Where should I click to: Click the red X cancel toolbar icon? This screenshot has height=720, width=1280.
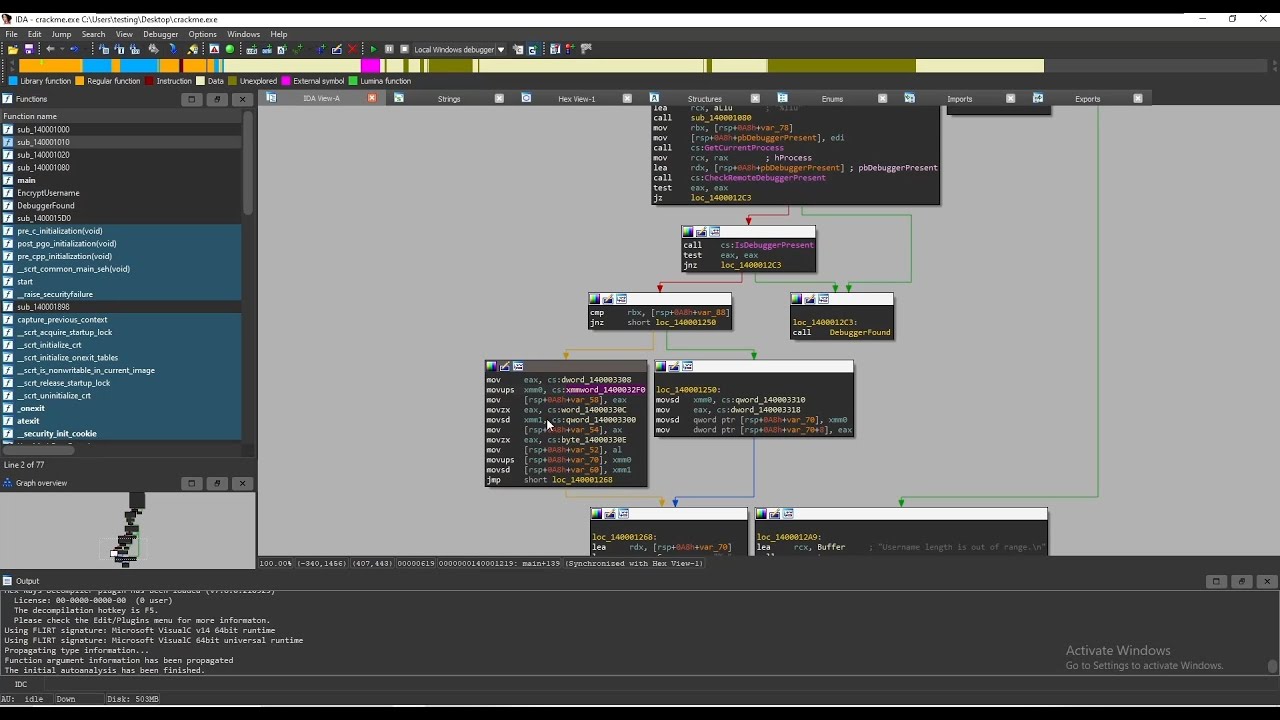coord(352,49)
